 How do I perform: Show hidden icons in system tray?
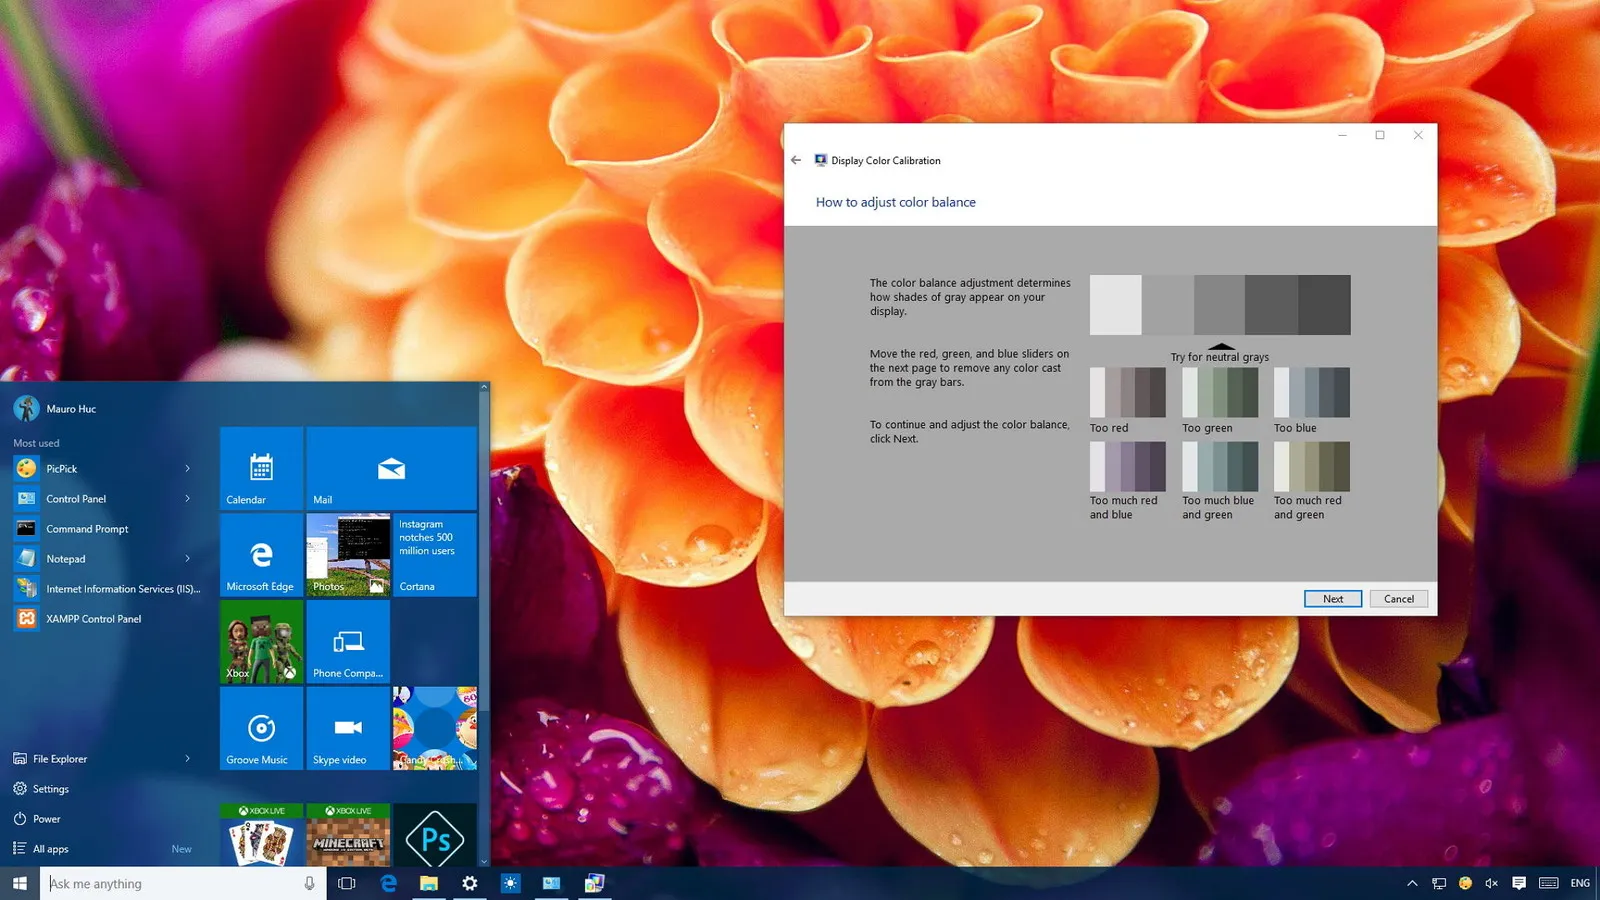1412,883
